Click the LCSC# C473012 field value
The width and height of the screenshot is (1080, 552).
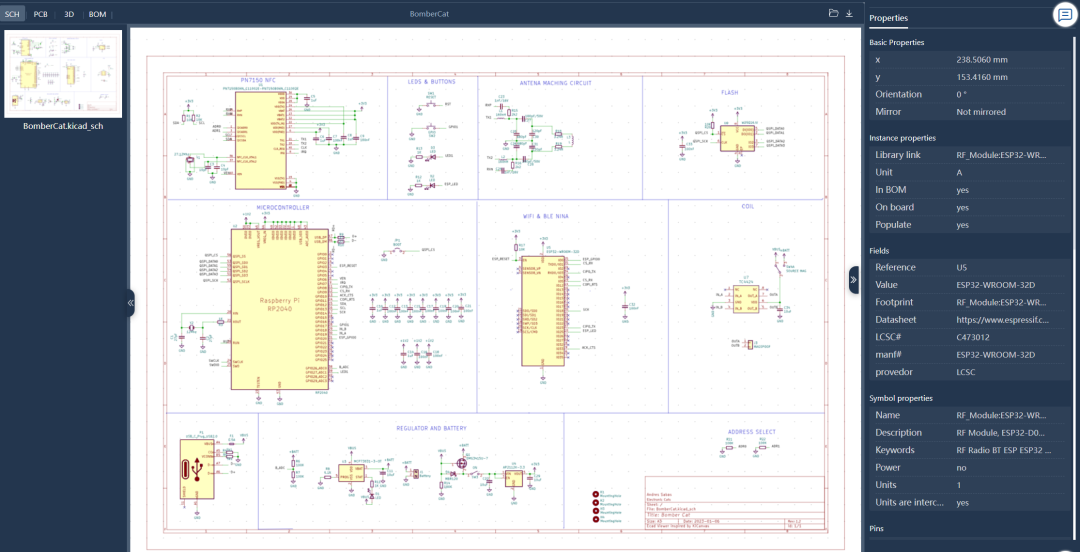point(975,338)
